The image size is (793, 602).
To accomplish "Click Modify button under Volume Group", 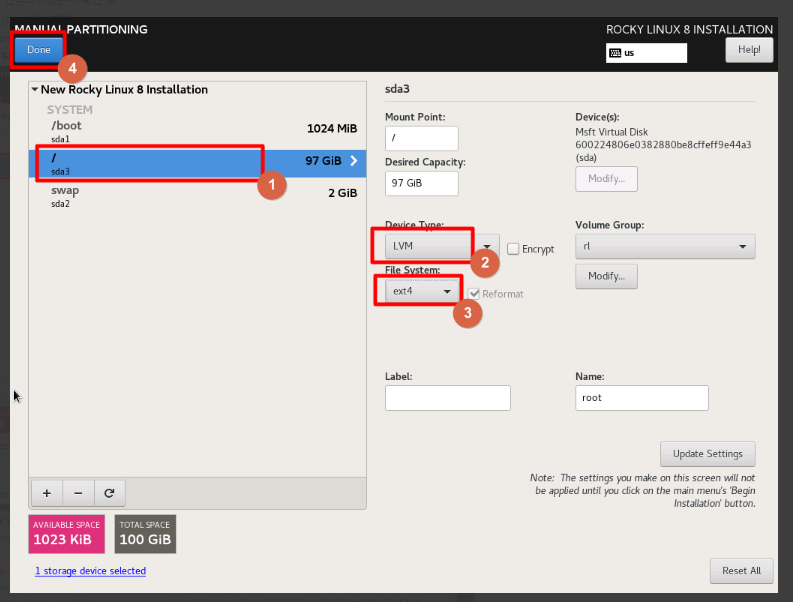I will click(606, 276).
